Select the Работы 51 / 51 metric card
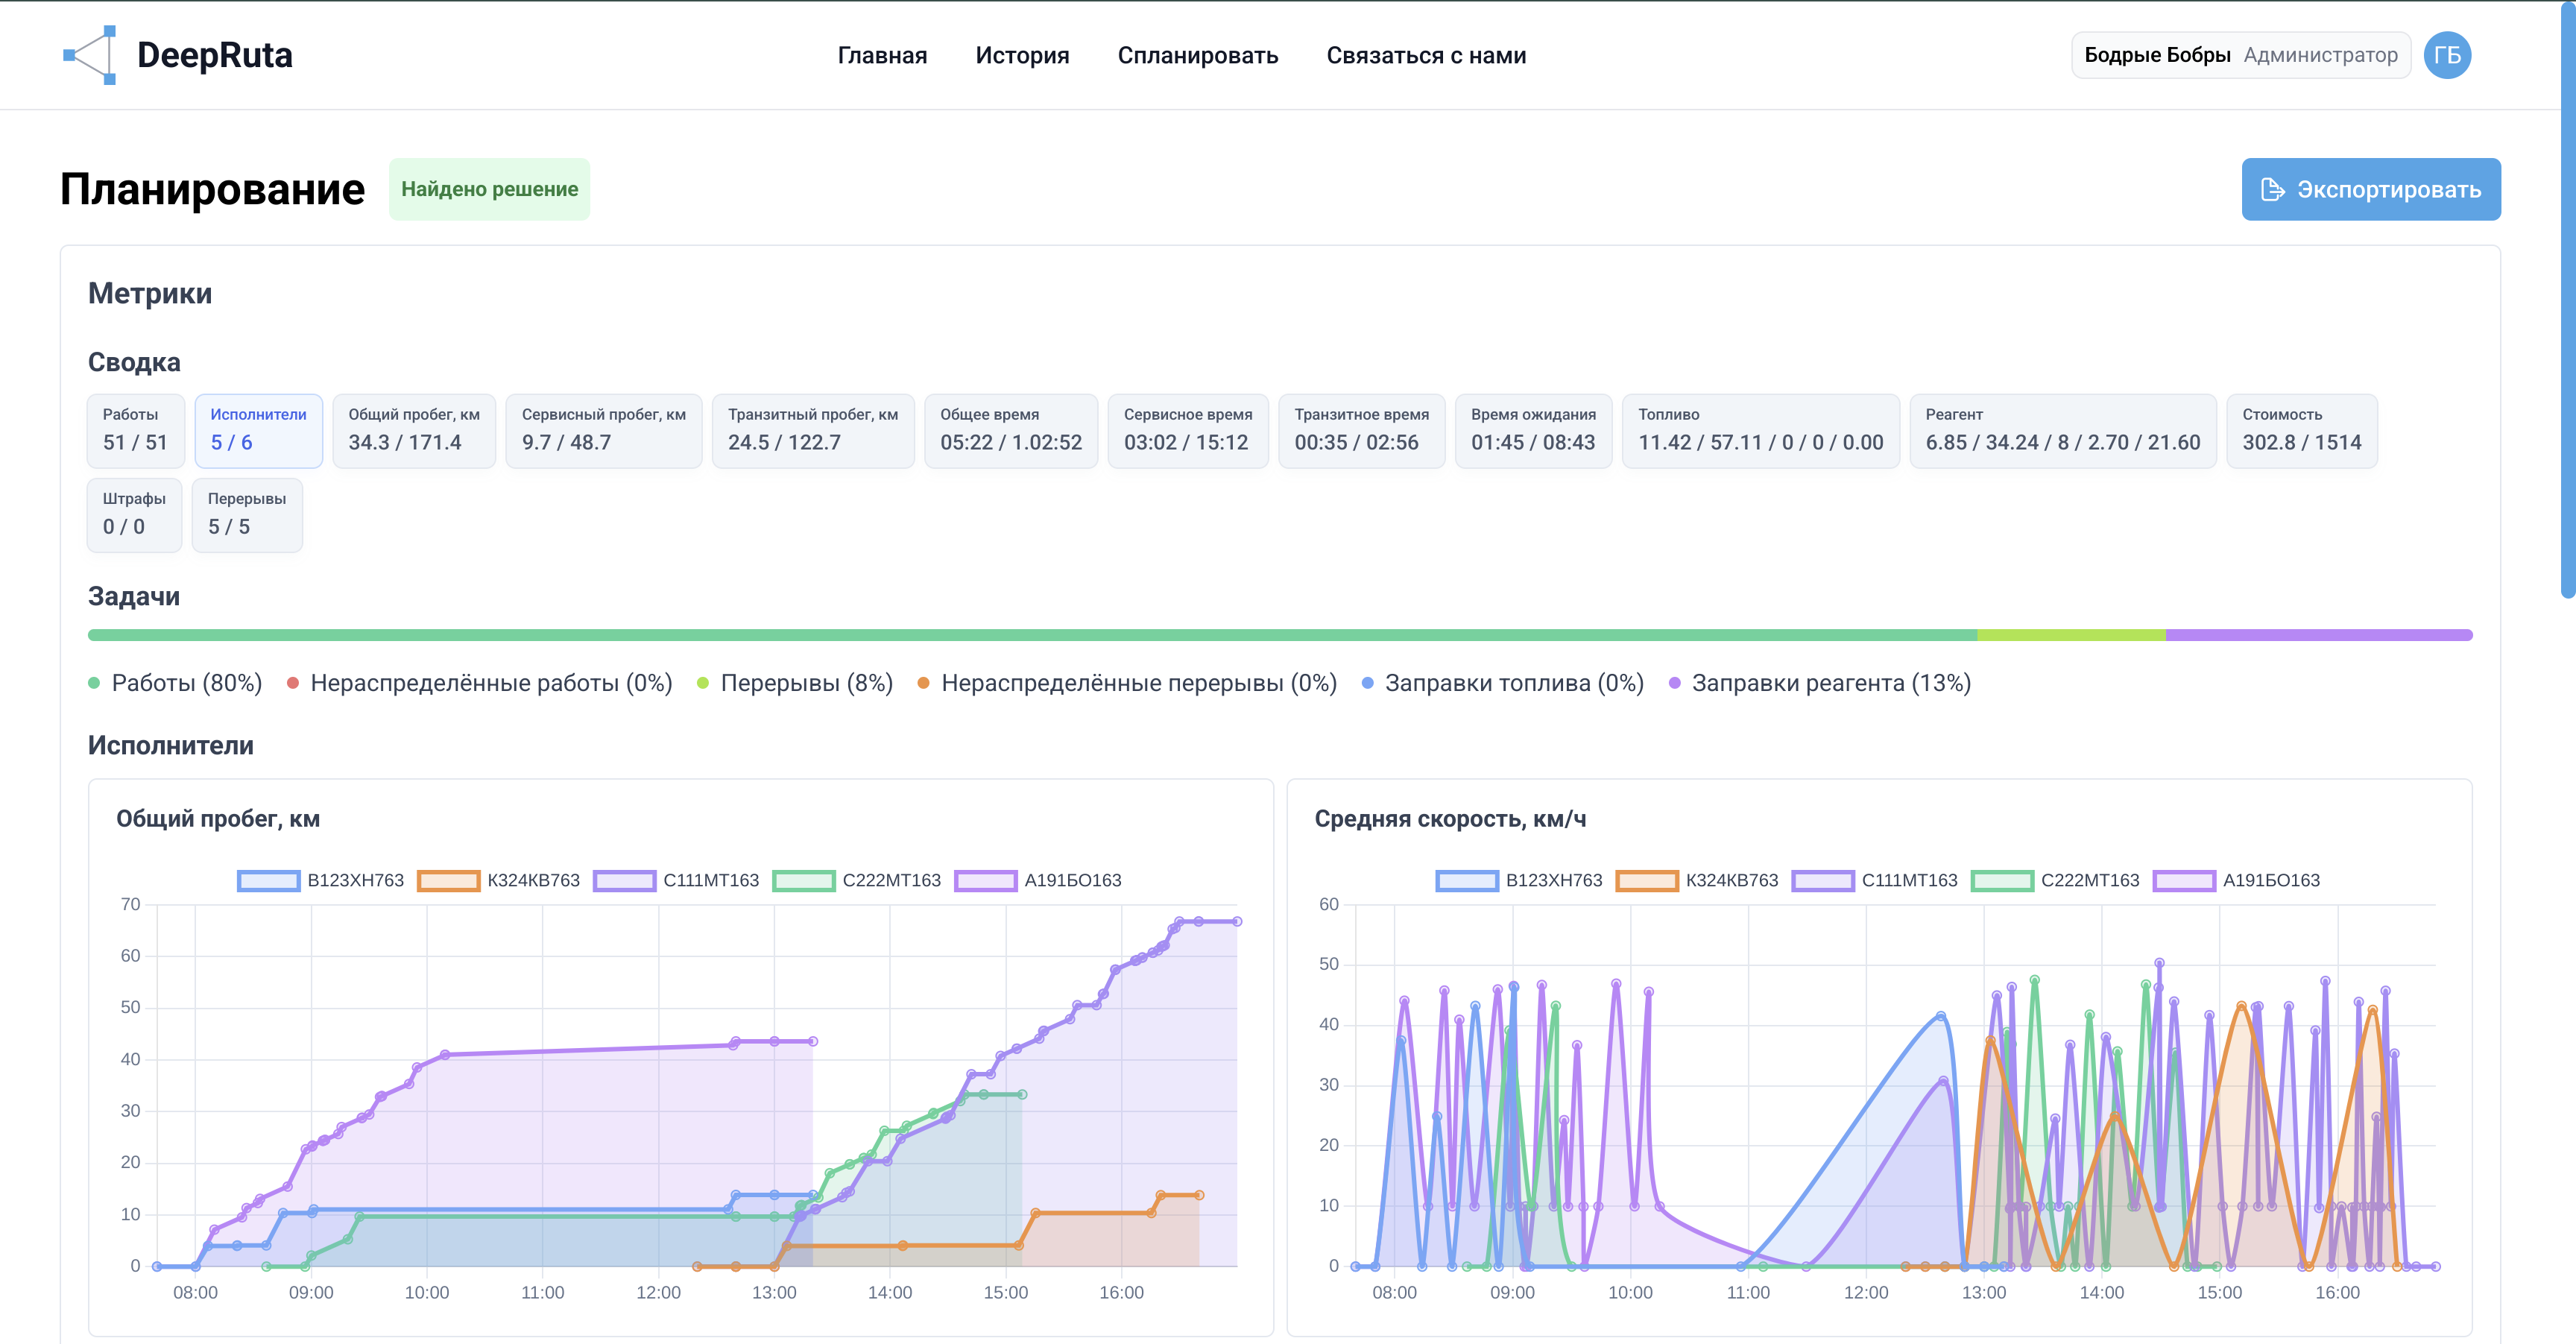The height and width of the screenshot is (1344, 2576). [x=135, y=430]
